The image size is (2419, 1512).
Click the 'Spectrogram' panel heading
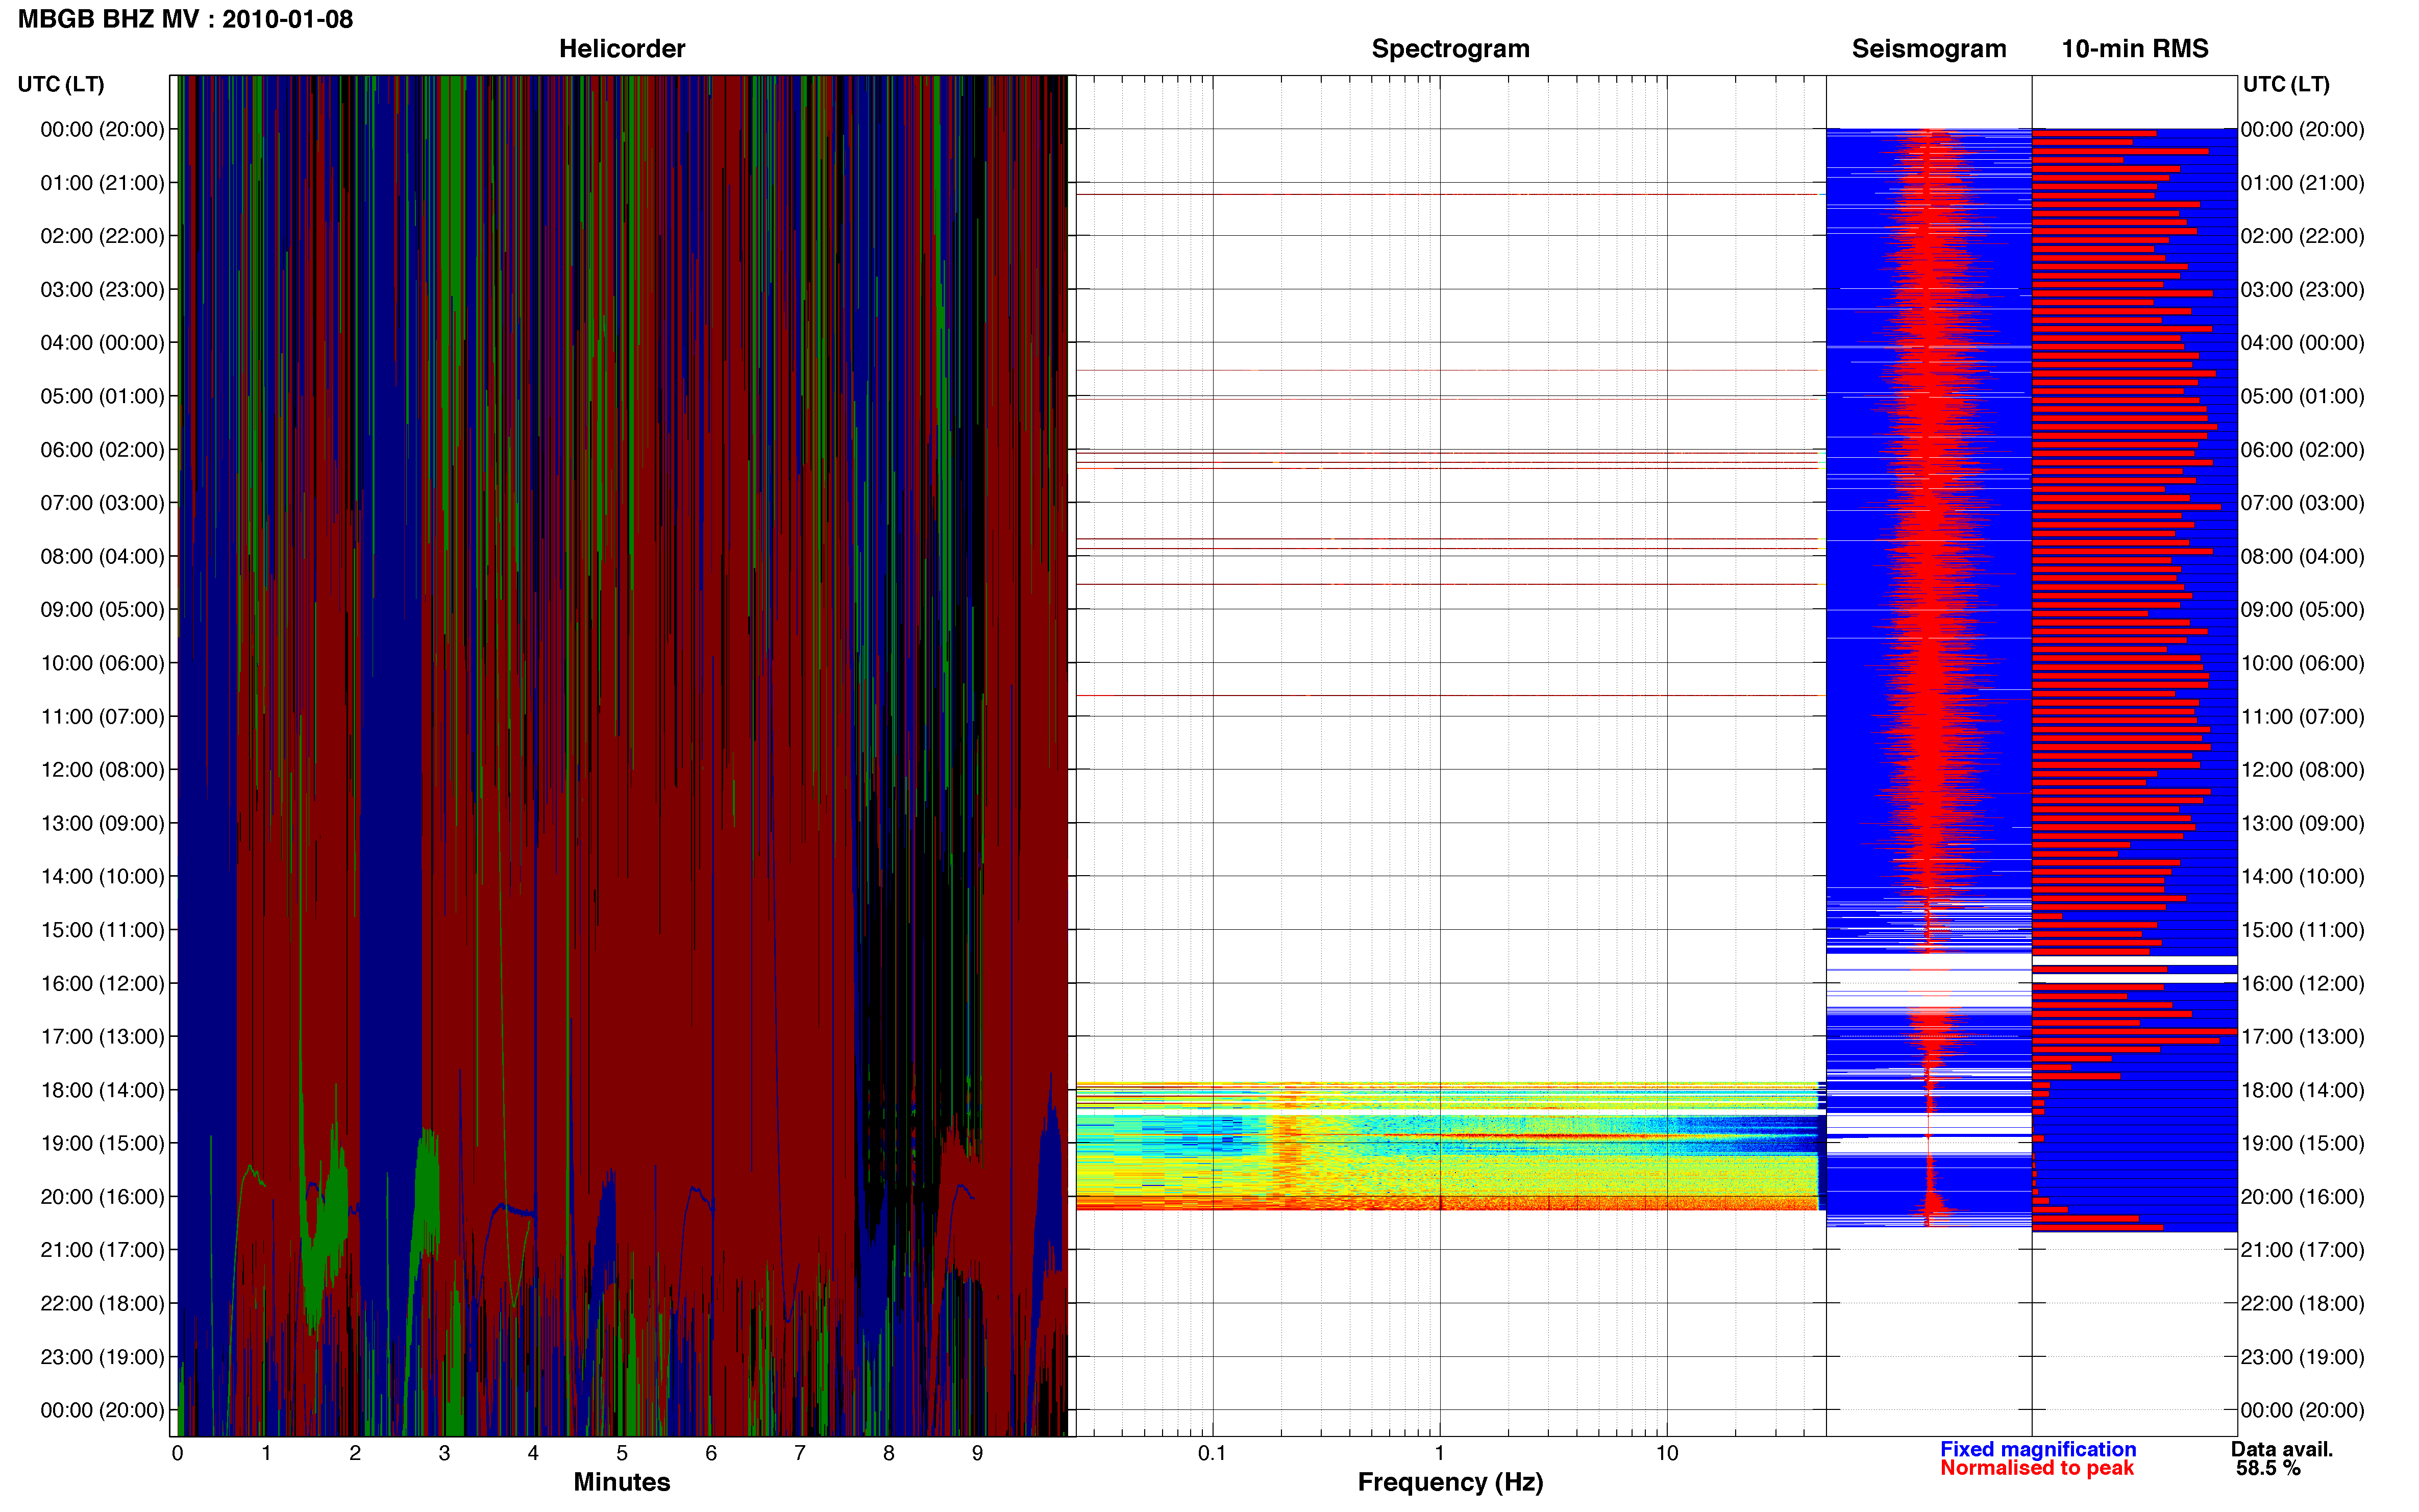(x=1450, y=48)
